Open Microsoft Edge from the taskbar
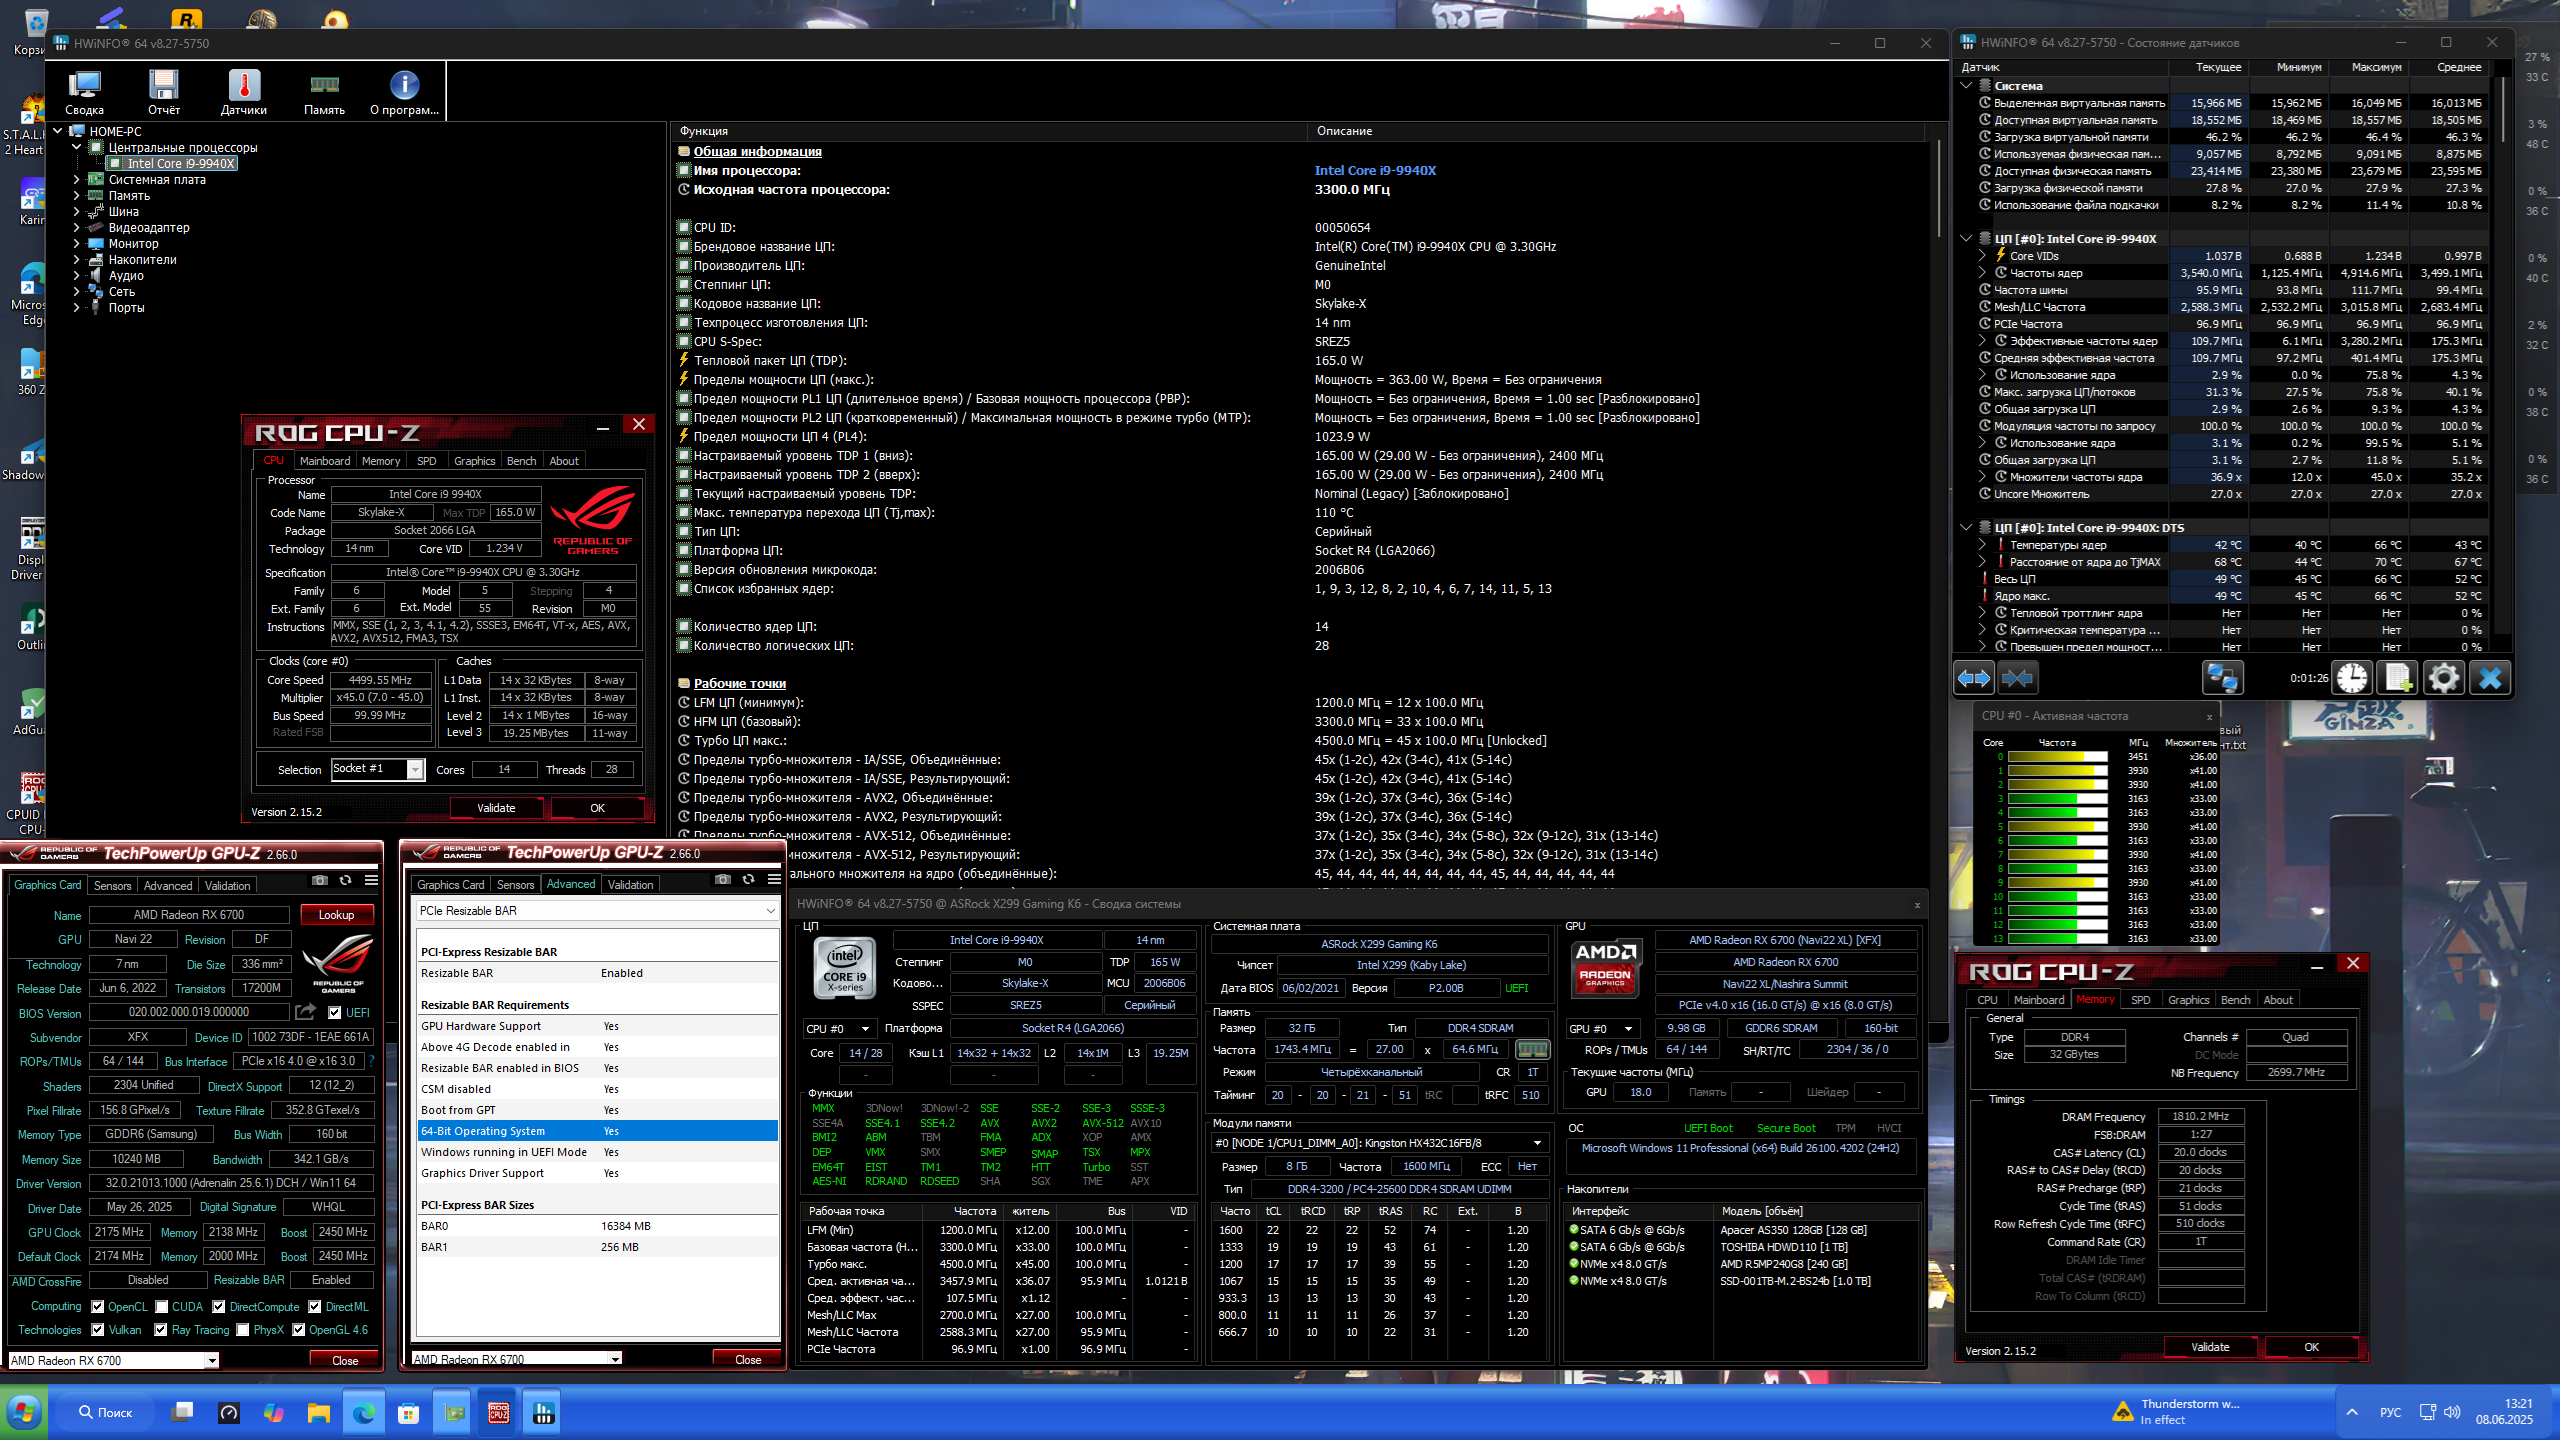This screenshot has height=1440, width=2560. point(363,1413)
